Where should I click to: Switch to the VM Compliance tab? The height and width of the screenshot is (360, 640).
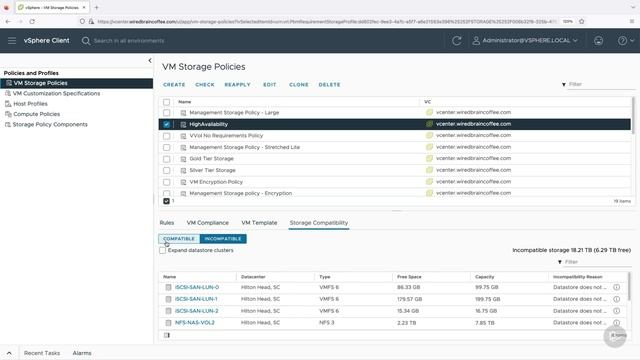point(207,223)
